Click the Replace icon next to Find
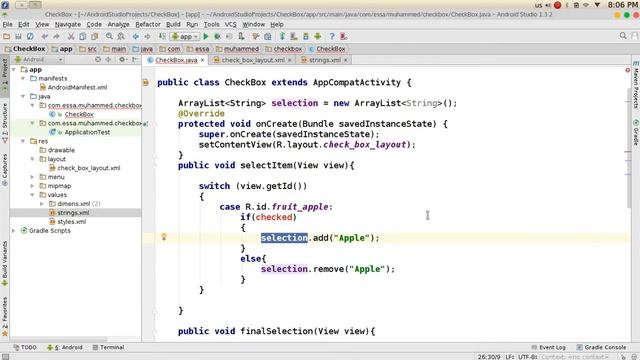Screen dimensions: 640x360 (x=121, y=37)
